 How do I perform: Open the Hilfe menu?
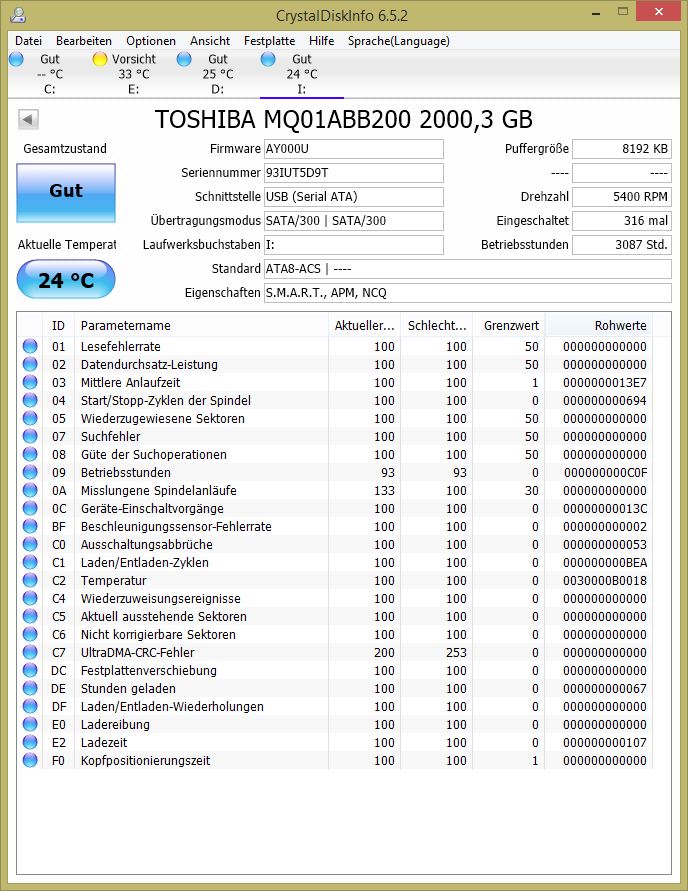click(x=322, y=41)
